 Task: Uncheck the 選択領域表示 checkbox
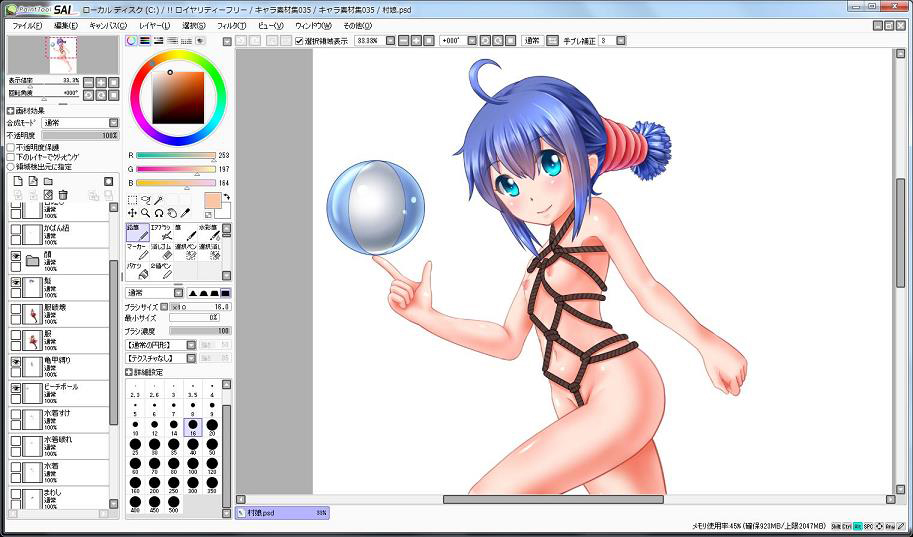click(x=300, y=41)
